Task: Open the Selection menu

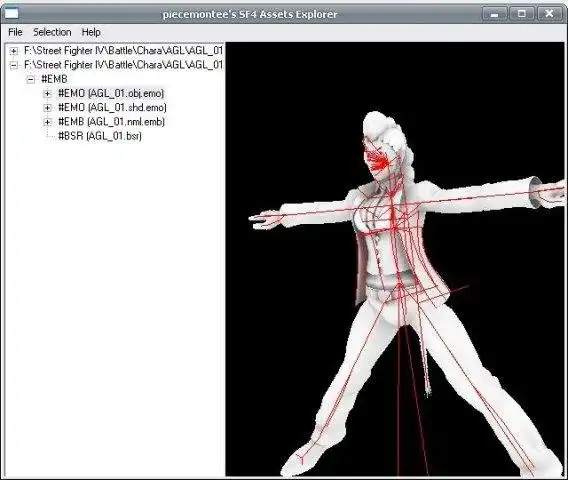Action: 52,32
